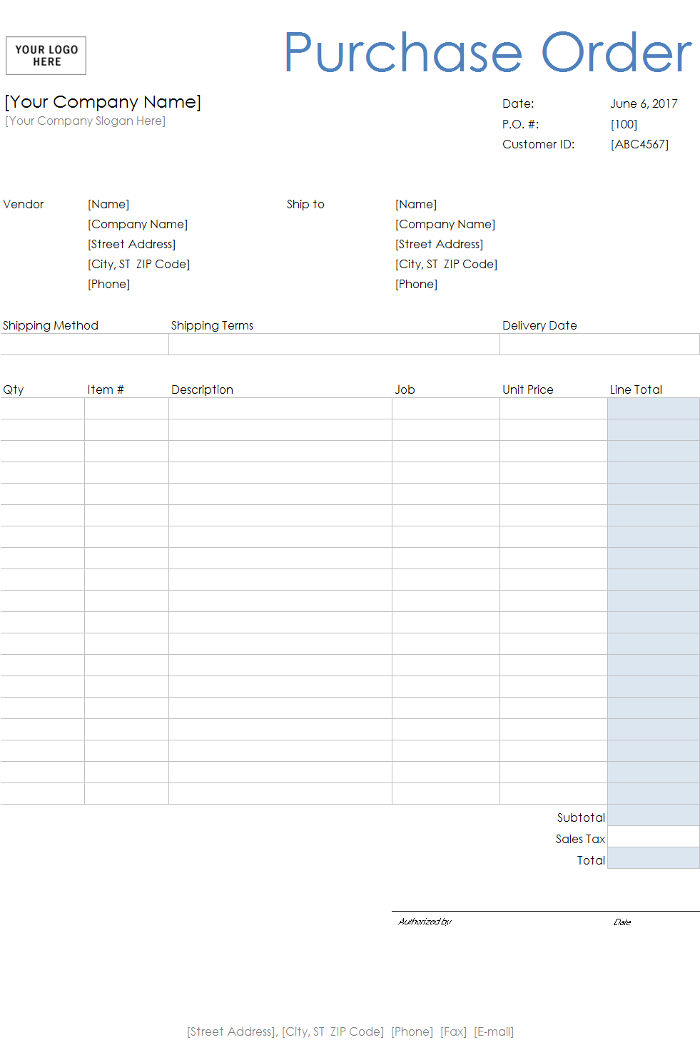This screenshot has height=1040, width=700.
Task: Select the Vendor [Name] field
Action: 108,204
